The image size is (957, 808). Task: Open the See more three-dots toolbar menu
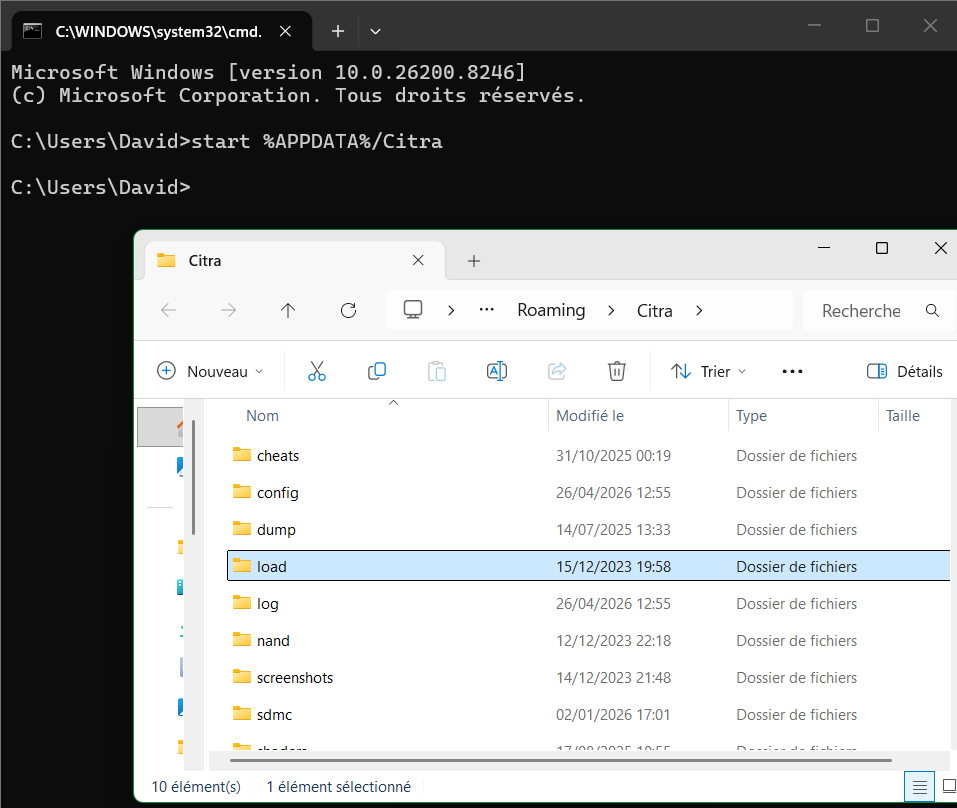pos(792,371)
